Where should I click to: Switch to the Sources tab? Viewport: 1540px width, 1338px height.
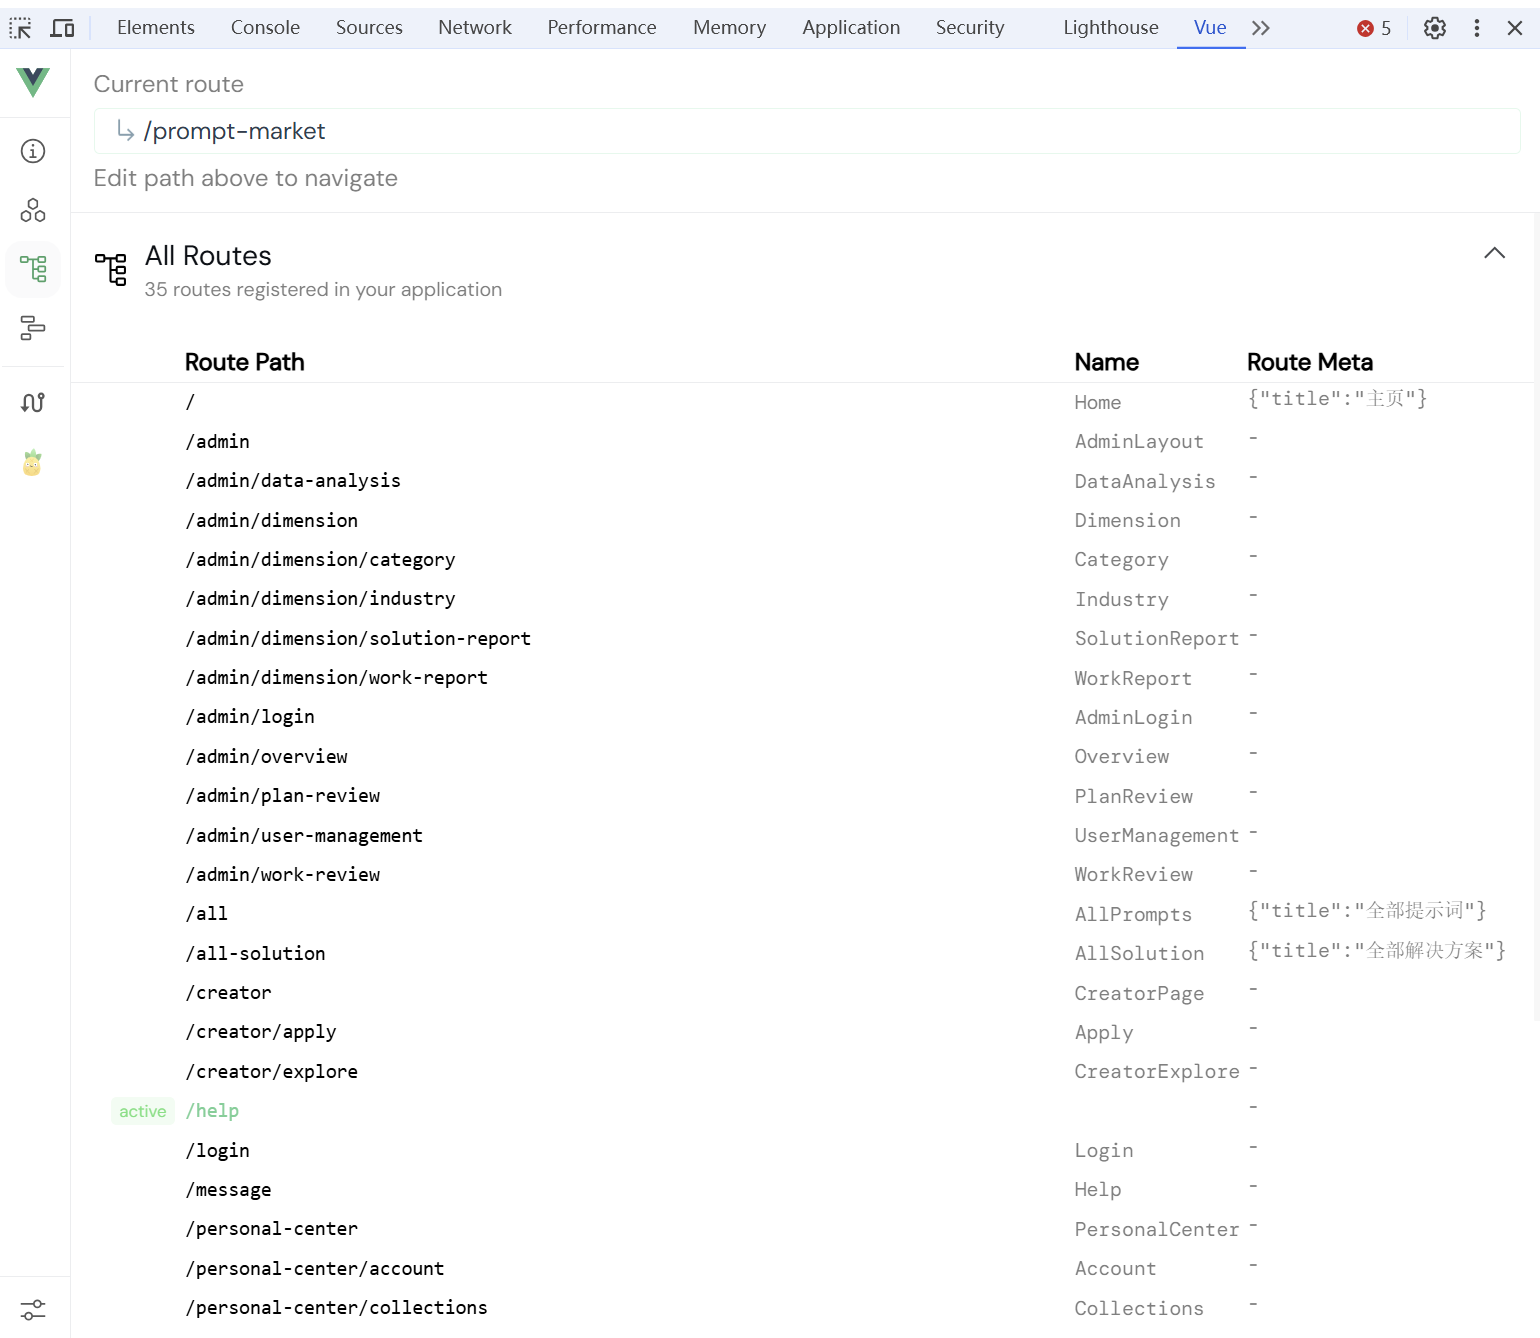[x=369, y=28]
